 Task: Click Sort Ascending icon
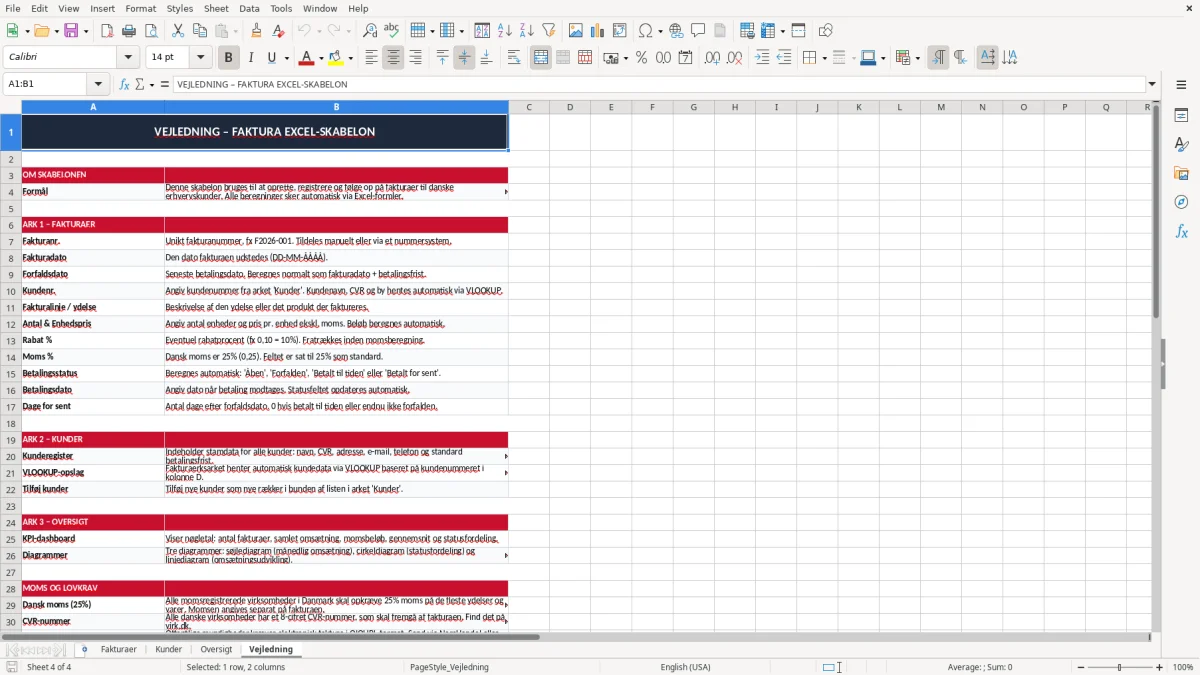click(x=505, y=31)
